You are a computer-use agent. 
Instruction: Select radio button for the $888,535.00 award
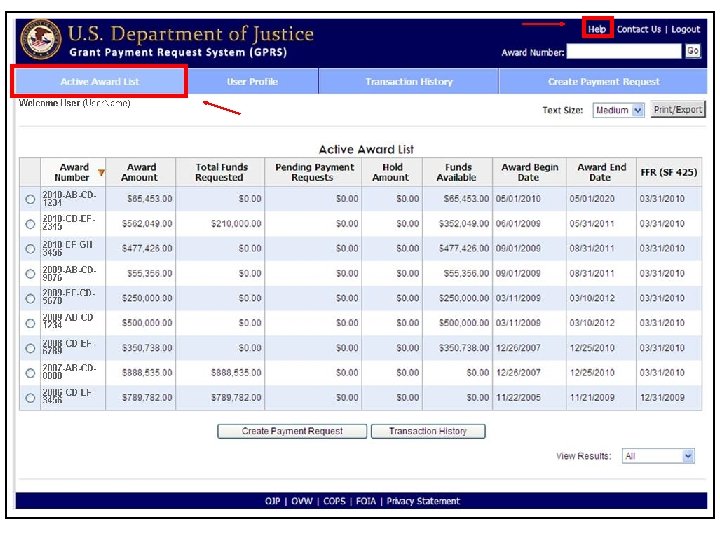[x=30, y=373]
